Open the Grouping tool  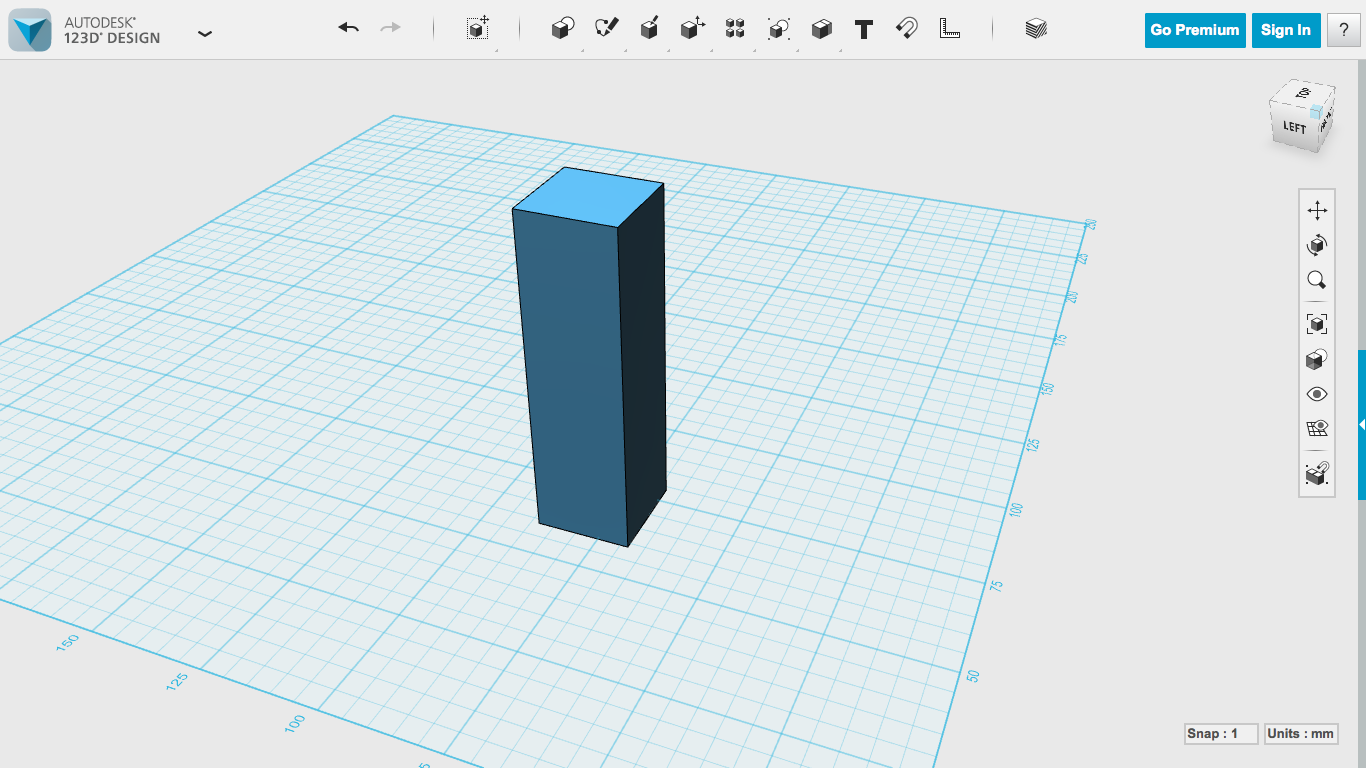coord(778,28)
